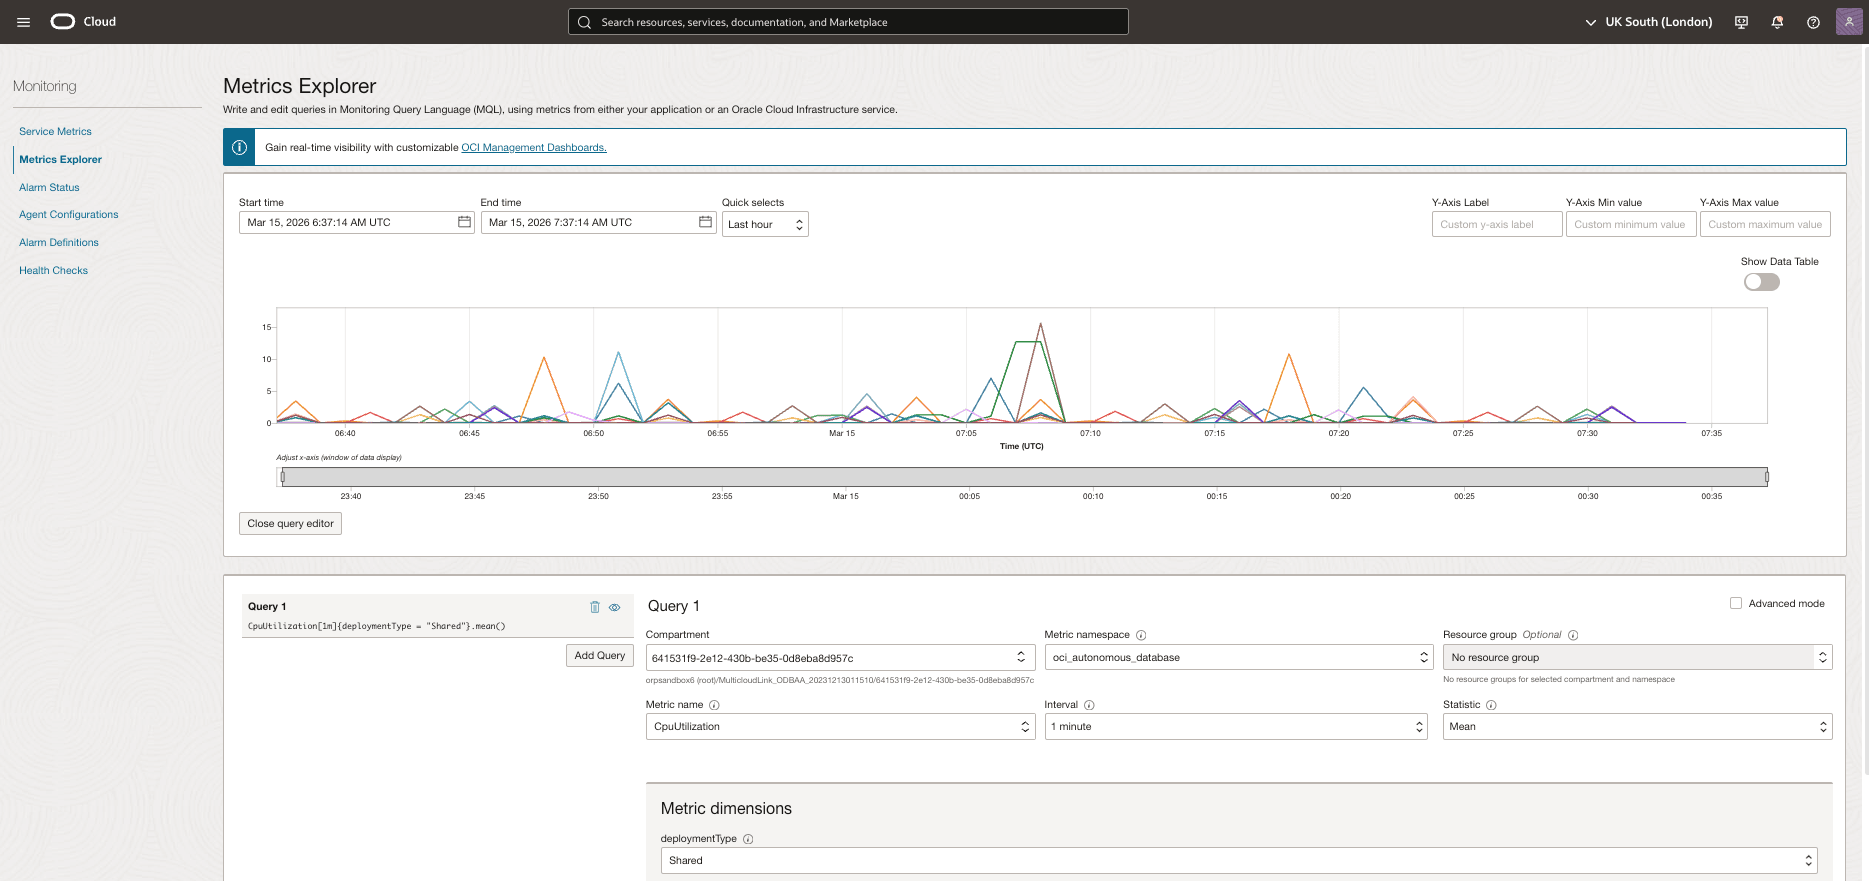Open deploymentType Shared dropdown
This screenshot has width=1869, height=881.
1239,860
